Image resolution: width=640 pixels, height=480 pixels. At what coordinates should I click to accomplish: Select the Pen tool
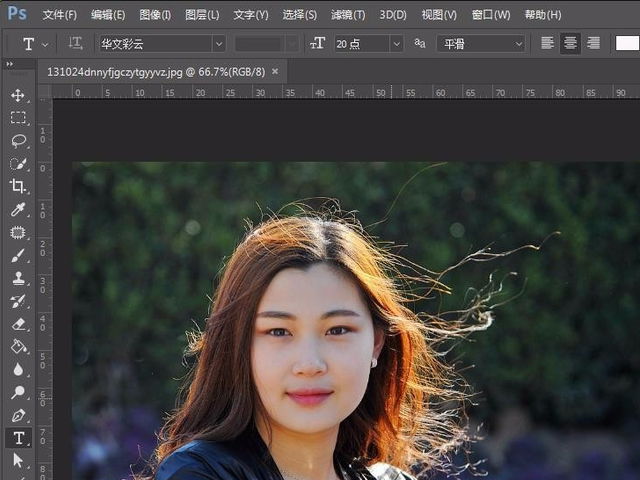pos(18,416)
